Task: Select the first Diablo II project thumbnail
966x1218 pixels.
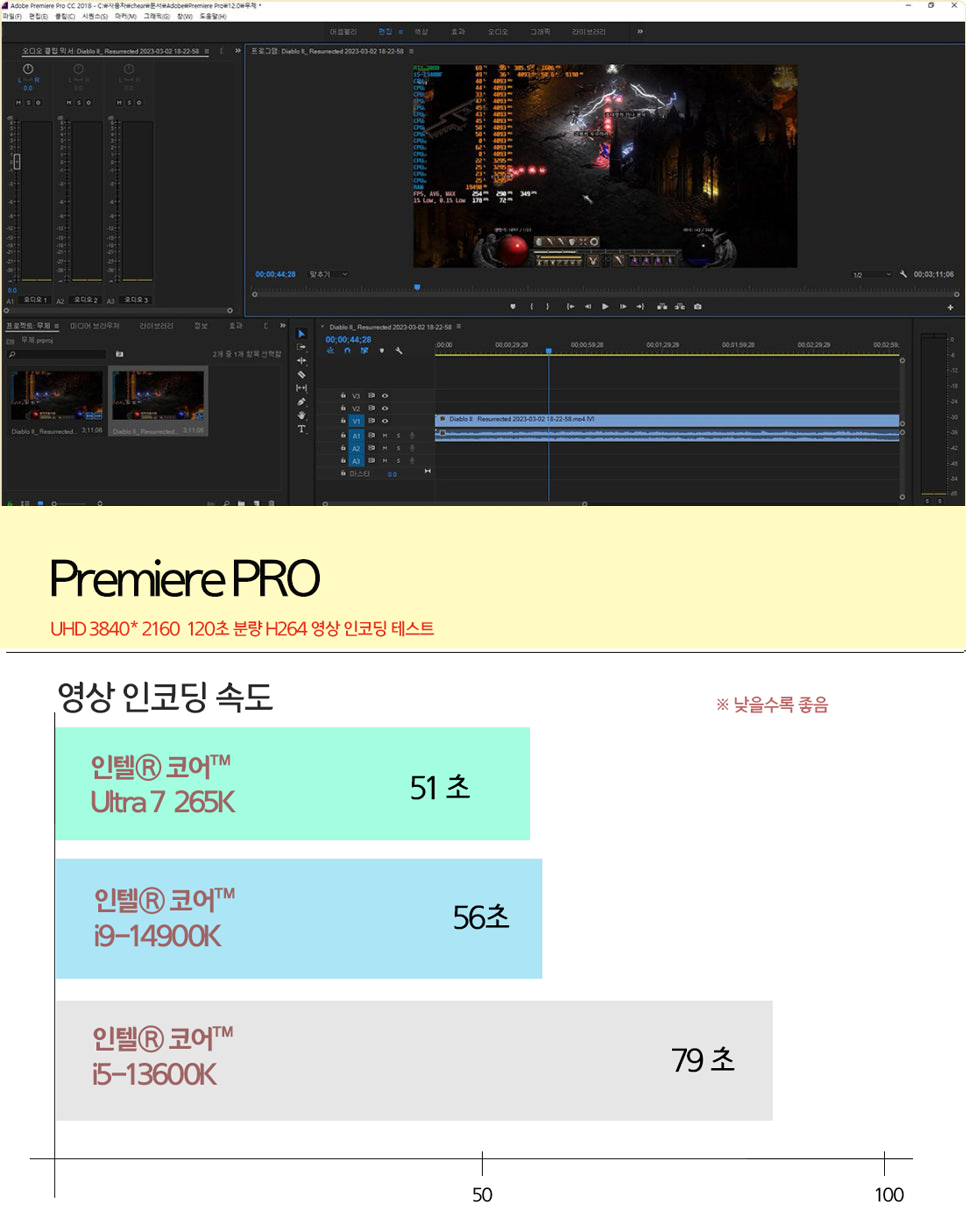Action: pyautogui.click(x=56, y=395)
